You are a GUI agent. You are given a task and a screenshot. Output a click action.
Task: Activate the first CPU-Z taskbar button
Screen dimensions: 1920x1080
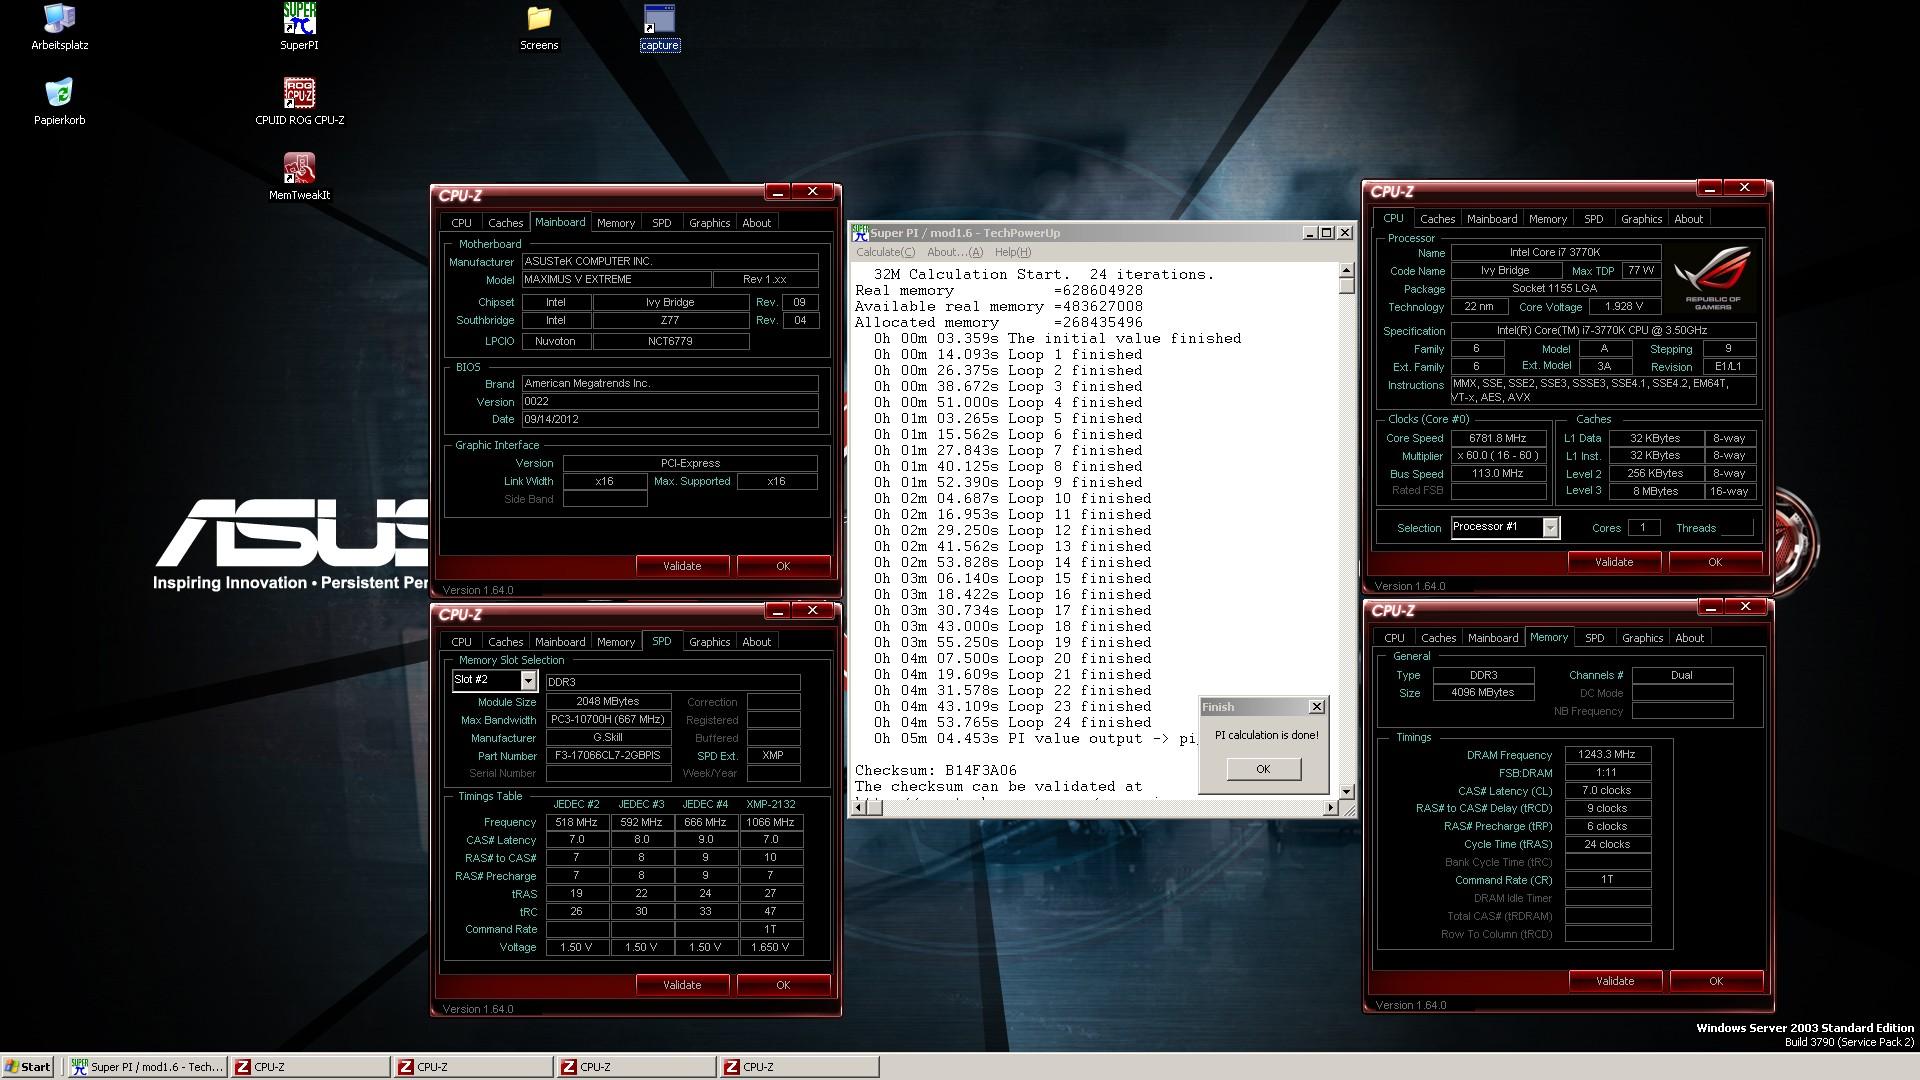[x=310, y=1067]
